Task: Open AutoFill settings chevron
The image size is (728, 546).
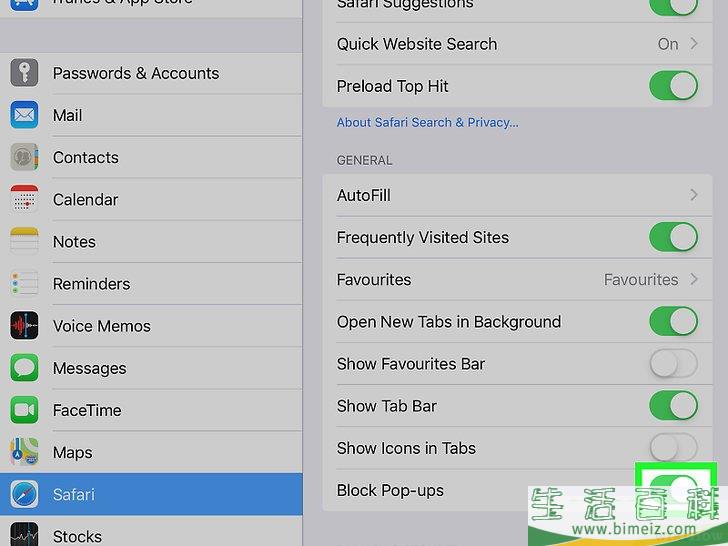Action: [694, 195]
